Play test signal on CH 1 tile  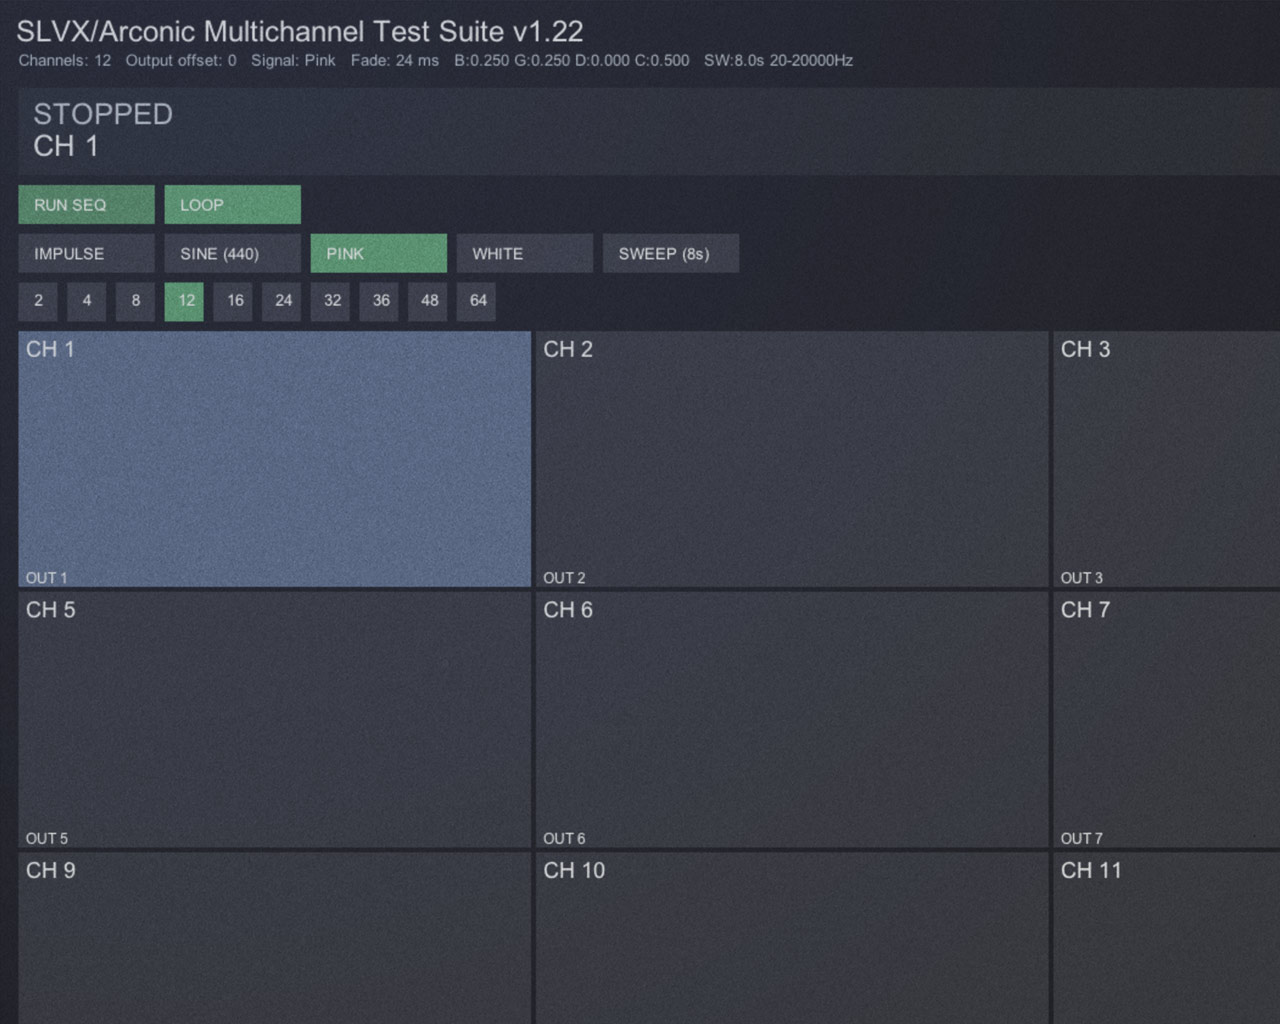(x=273, y=458)
